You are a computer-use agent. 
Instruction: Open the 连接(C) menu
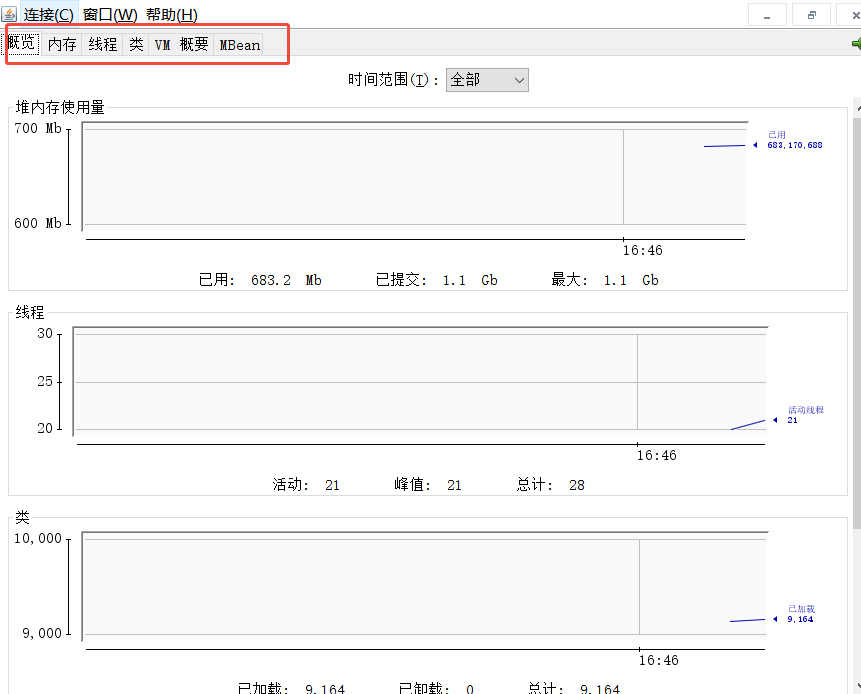[x=46, y=15]
